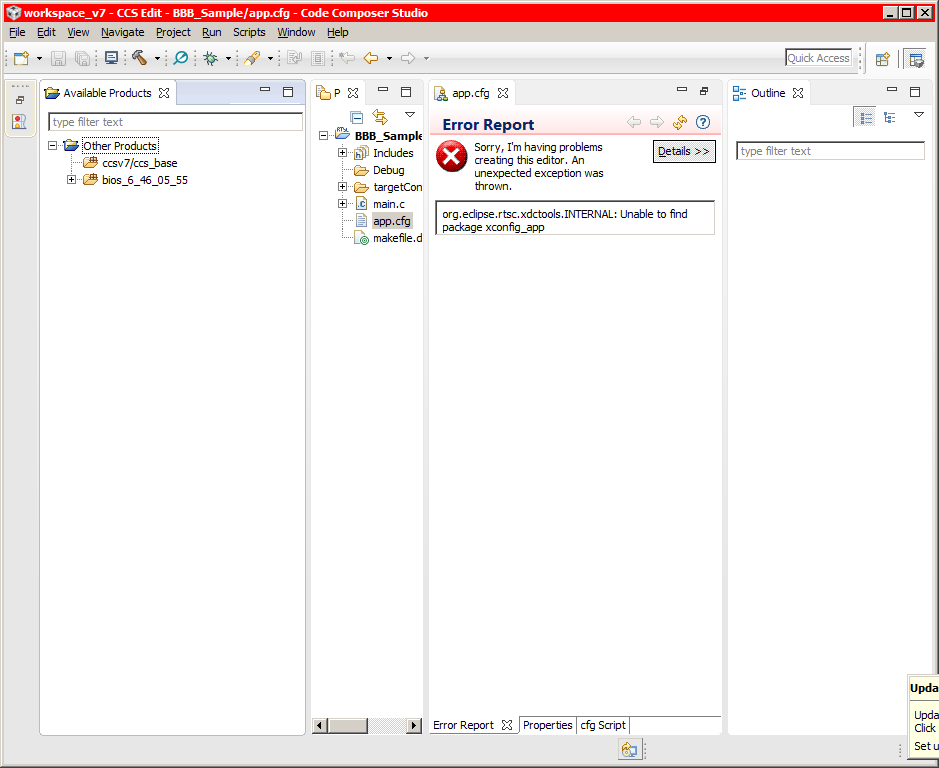Image resolution: width=939 pixels, height=768 pixels.
Task: Open the New wizard dropdown arrow
Action: 40,59
